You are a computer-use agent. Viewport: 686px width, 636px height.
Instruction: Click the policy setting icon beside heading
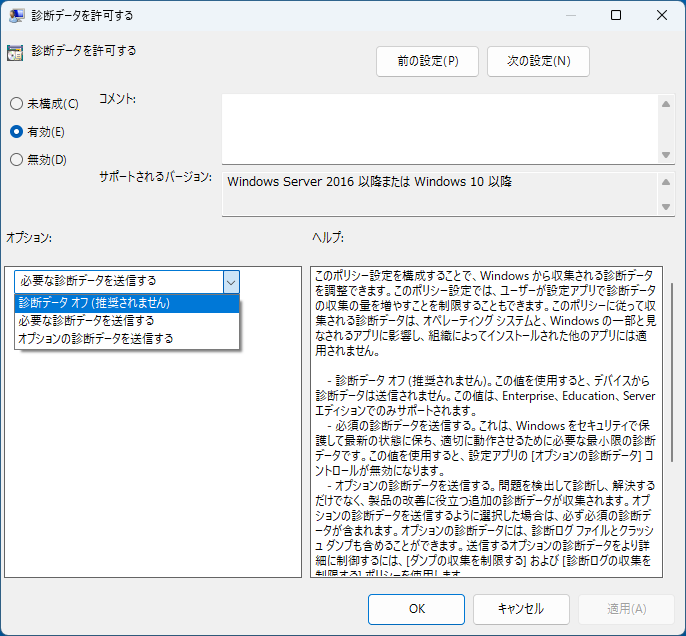pos(15,53)
